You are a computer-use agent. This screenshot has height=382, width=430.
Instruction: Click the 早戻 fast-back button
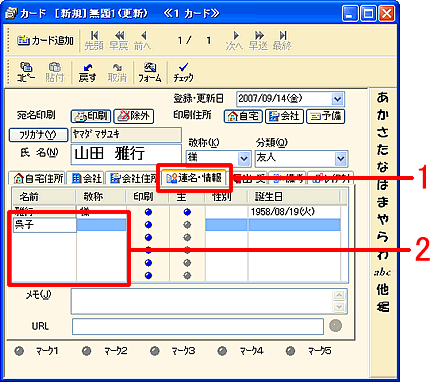[119, 41]
